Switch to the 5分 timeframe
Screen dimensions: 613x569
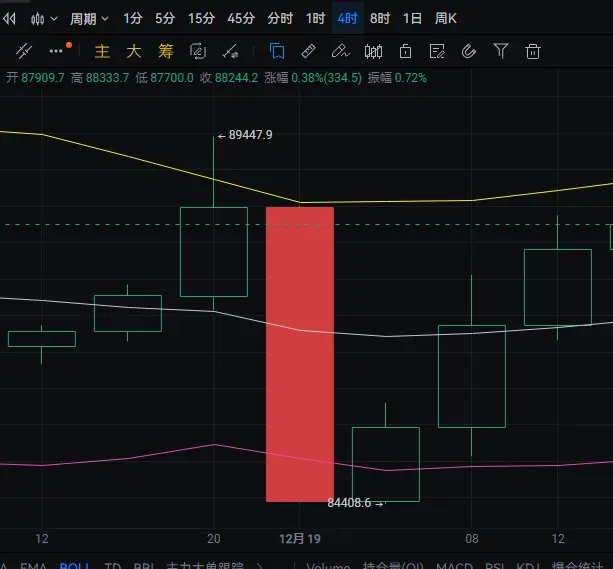165,18
